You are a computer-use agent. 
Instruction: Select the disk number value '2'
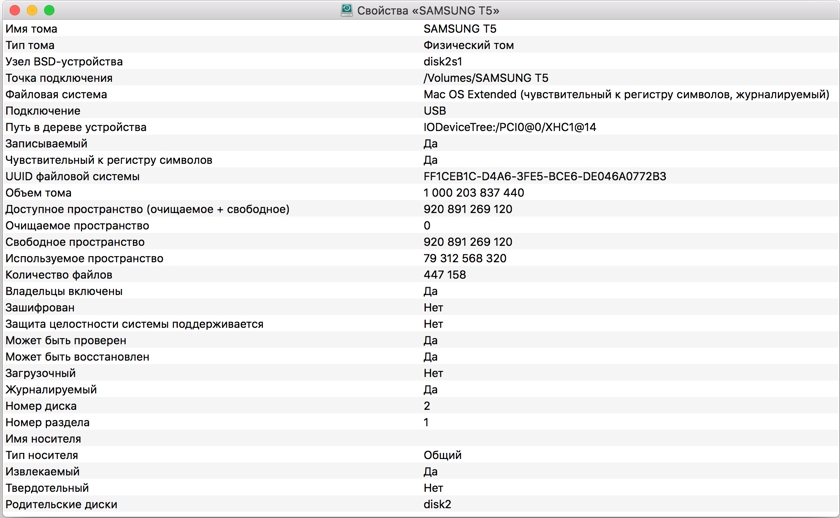(426, 406)
